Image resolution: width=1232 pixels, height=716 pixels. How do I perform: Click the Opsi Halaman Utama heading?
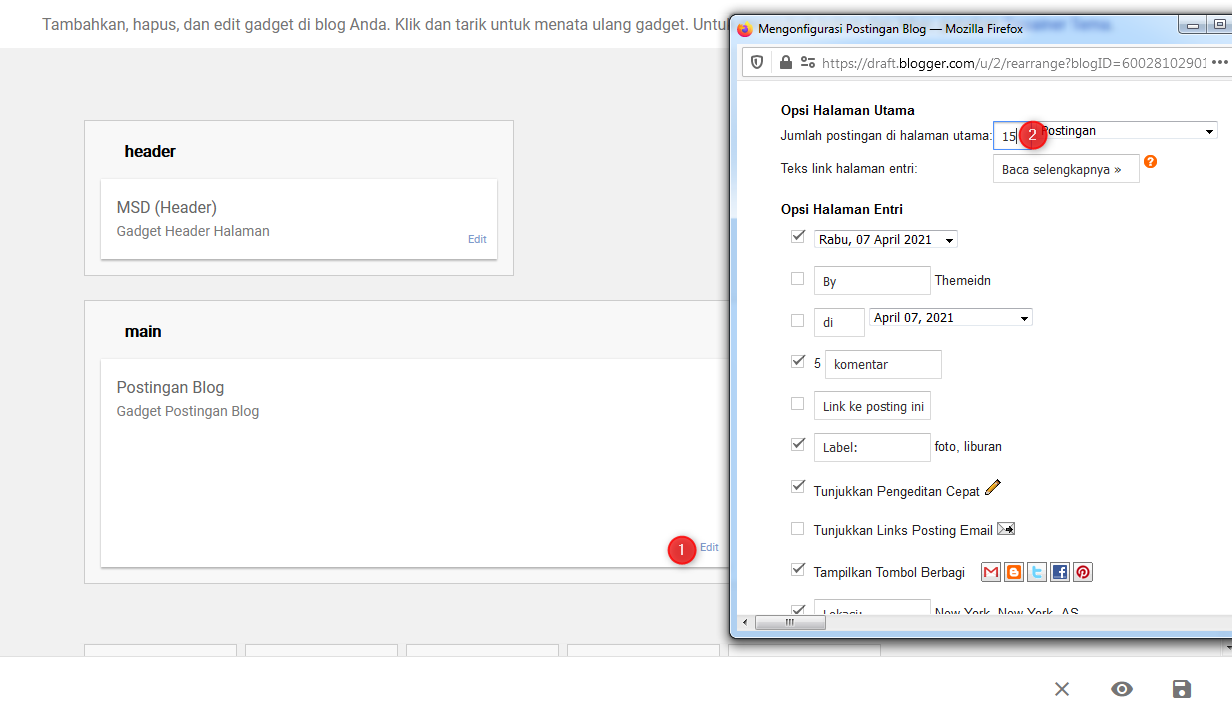click(848, 110)
